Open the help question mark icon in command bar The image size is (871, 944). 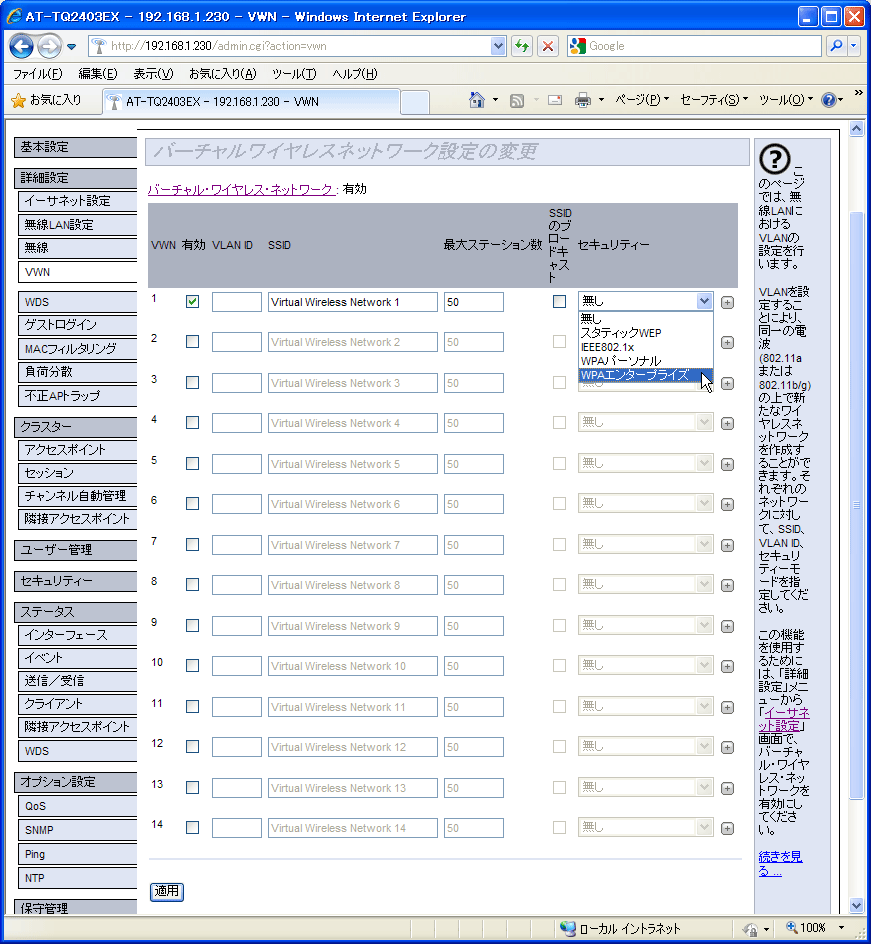click(x=829, y=100)
